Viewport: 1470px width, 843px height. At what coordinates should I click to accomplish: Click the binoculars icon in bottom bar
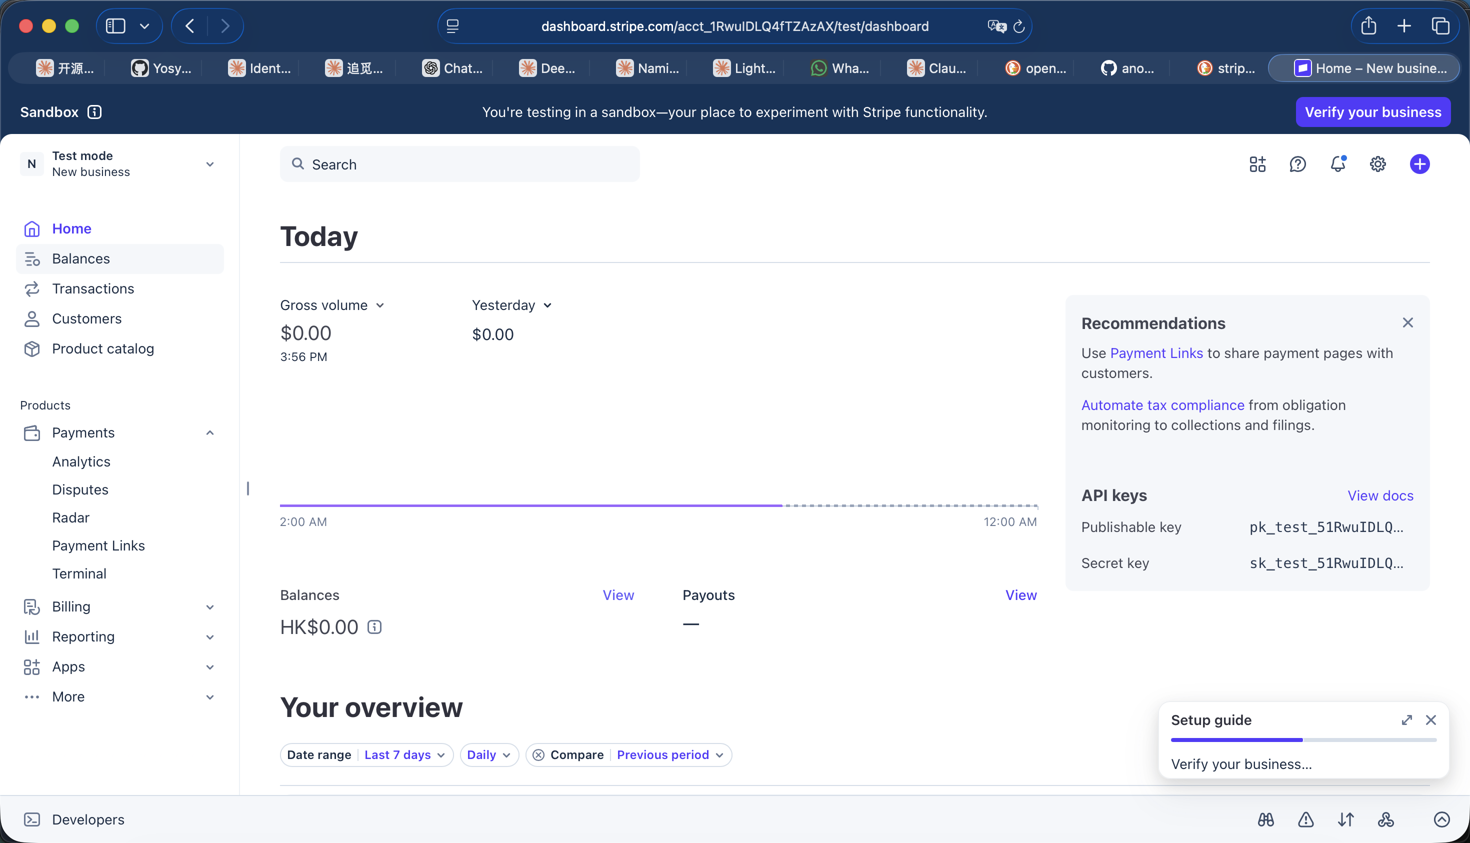tap(1266, 820)
